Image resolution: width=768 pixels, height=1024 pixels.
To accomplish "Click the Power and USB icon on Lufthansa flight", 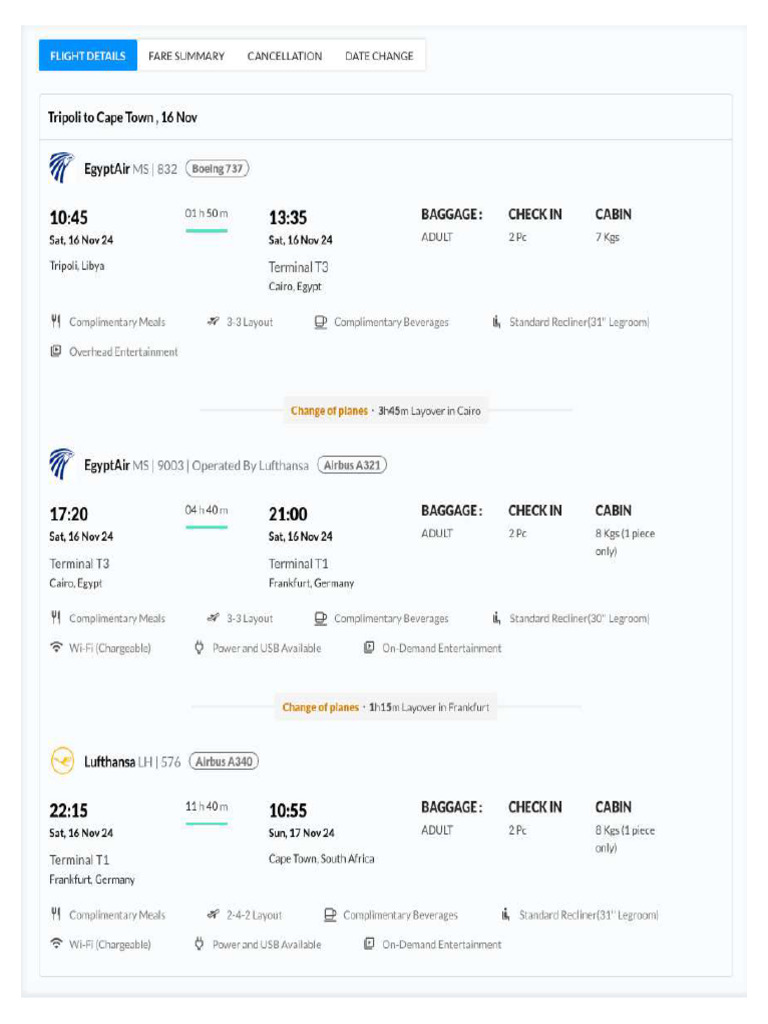I will (x=199, y=944).
